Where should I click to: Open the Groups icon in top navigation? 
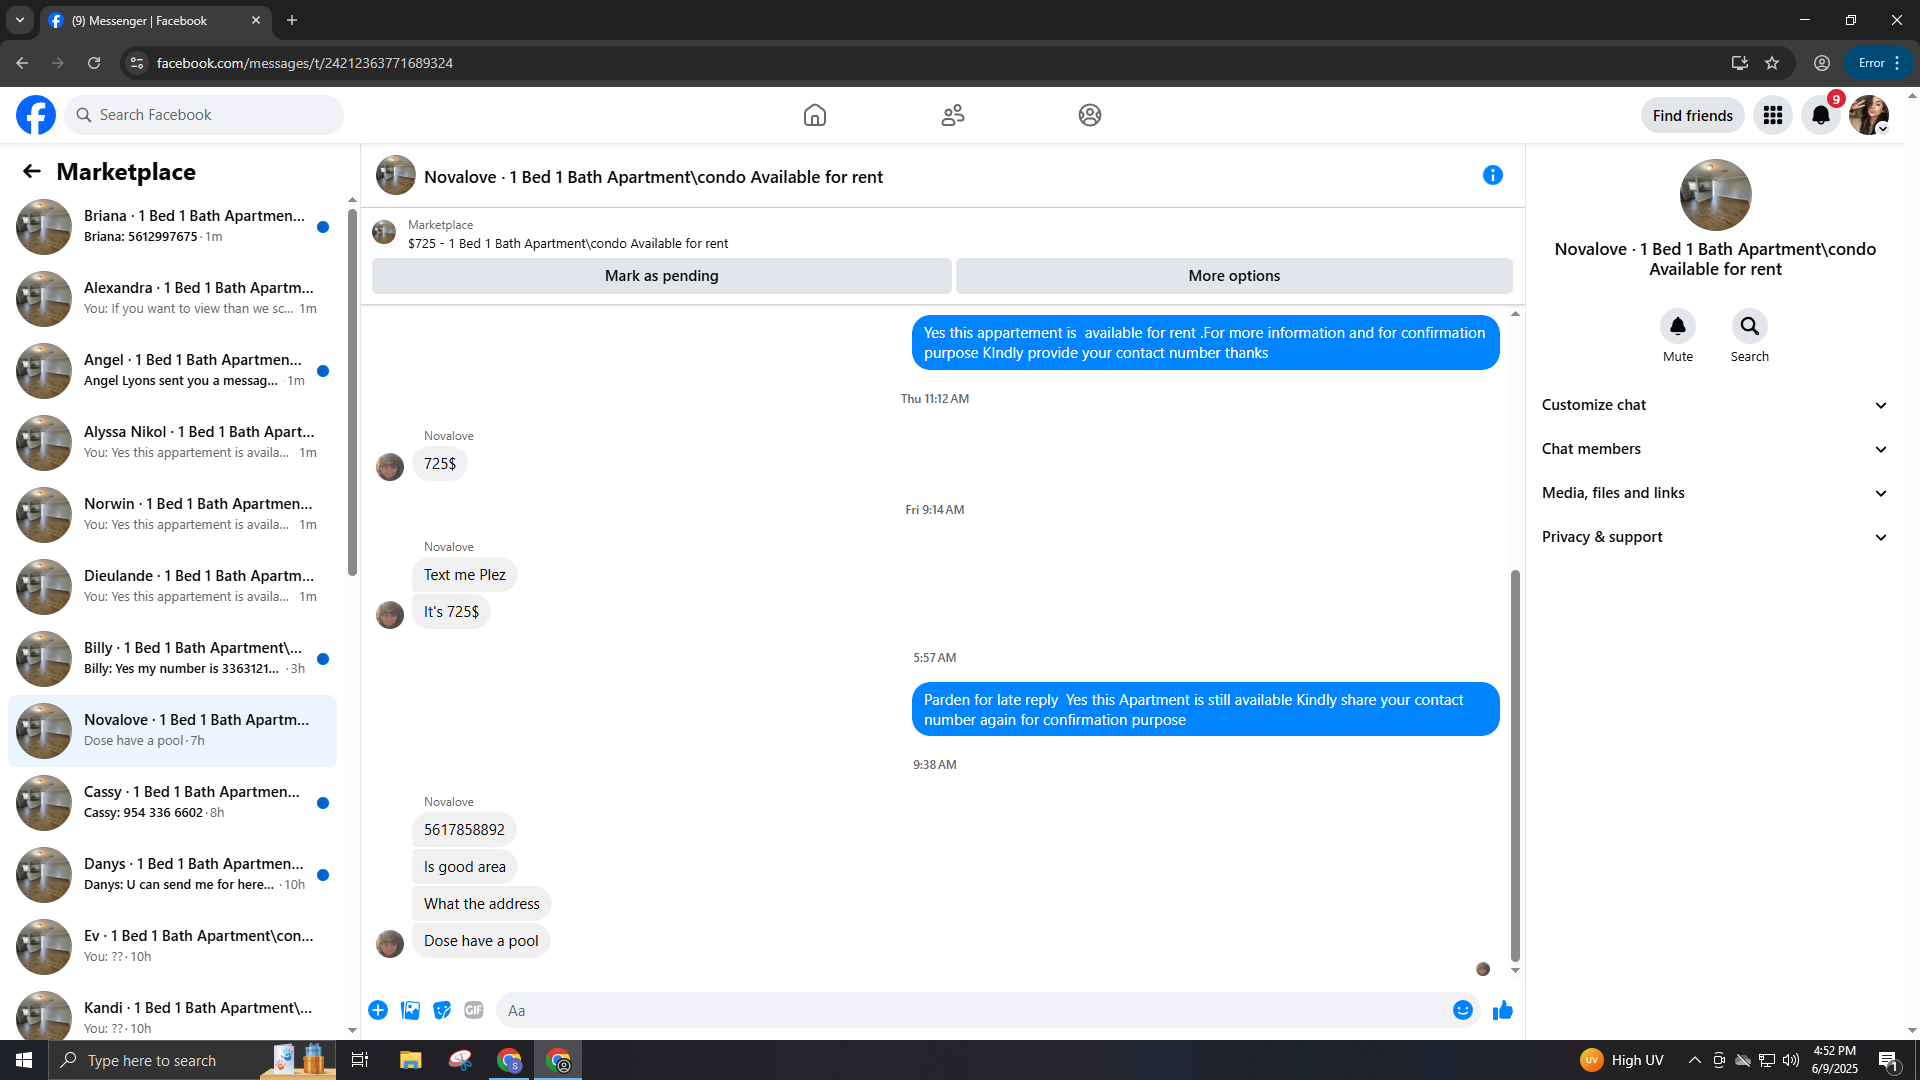(1090, 115)
